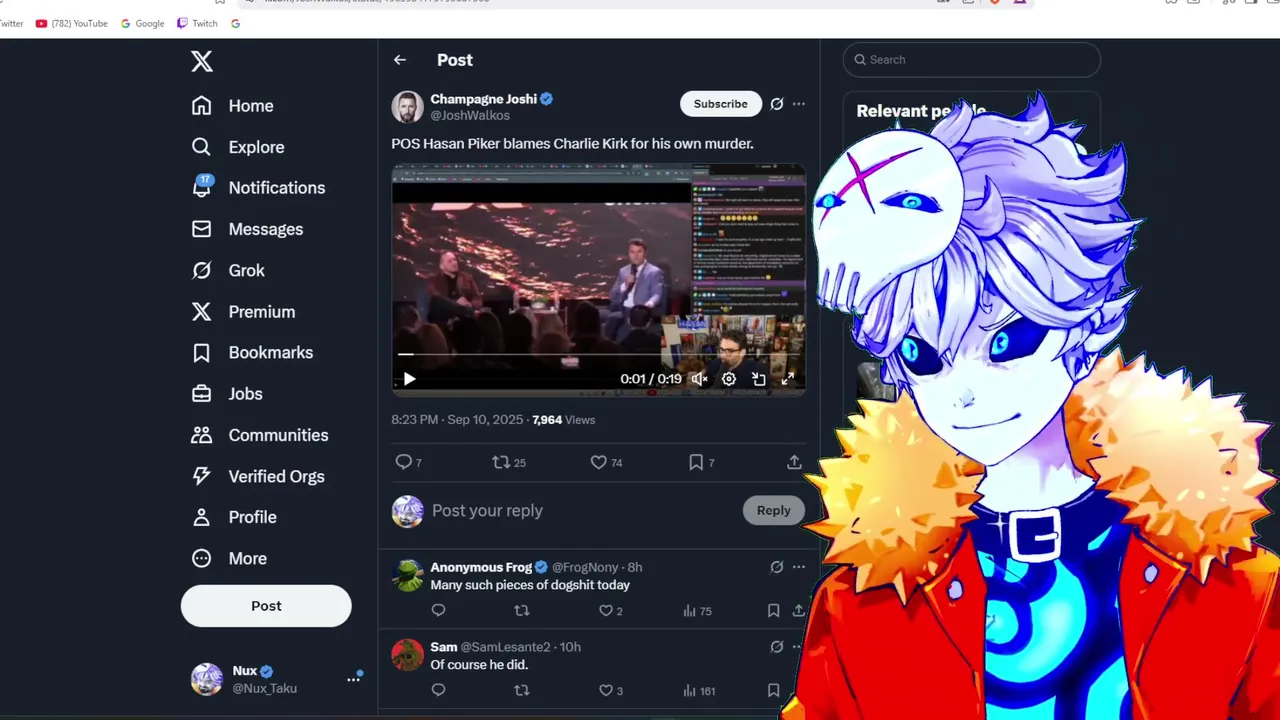
Task: Click the X logo icon
Action: click(x=202, y=61)
